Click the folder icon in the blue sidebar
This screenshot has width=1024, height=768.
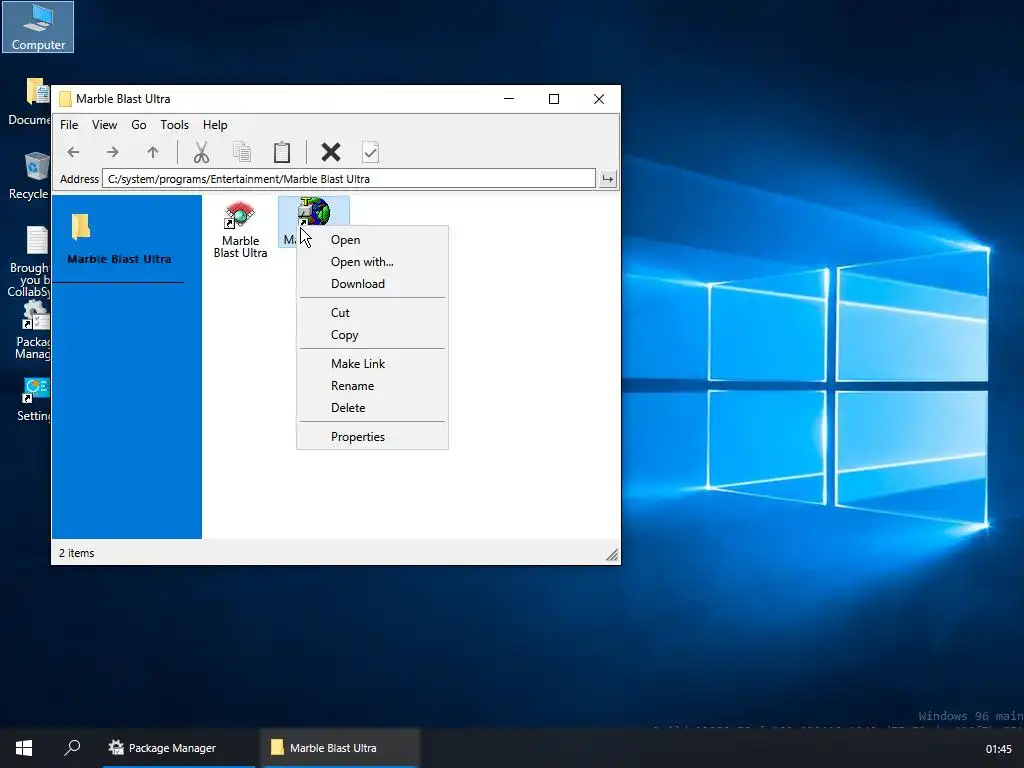click(x=80, y=227)
